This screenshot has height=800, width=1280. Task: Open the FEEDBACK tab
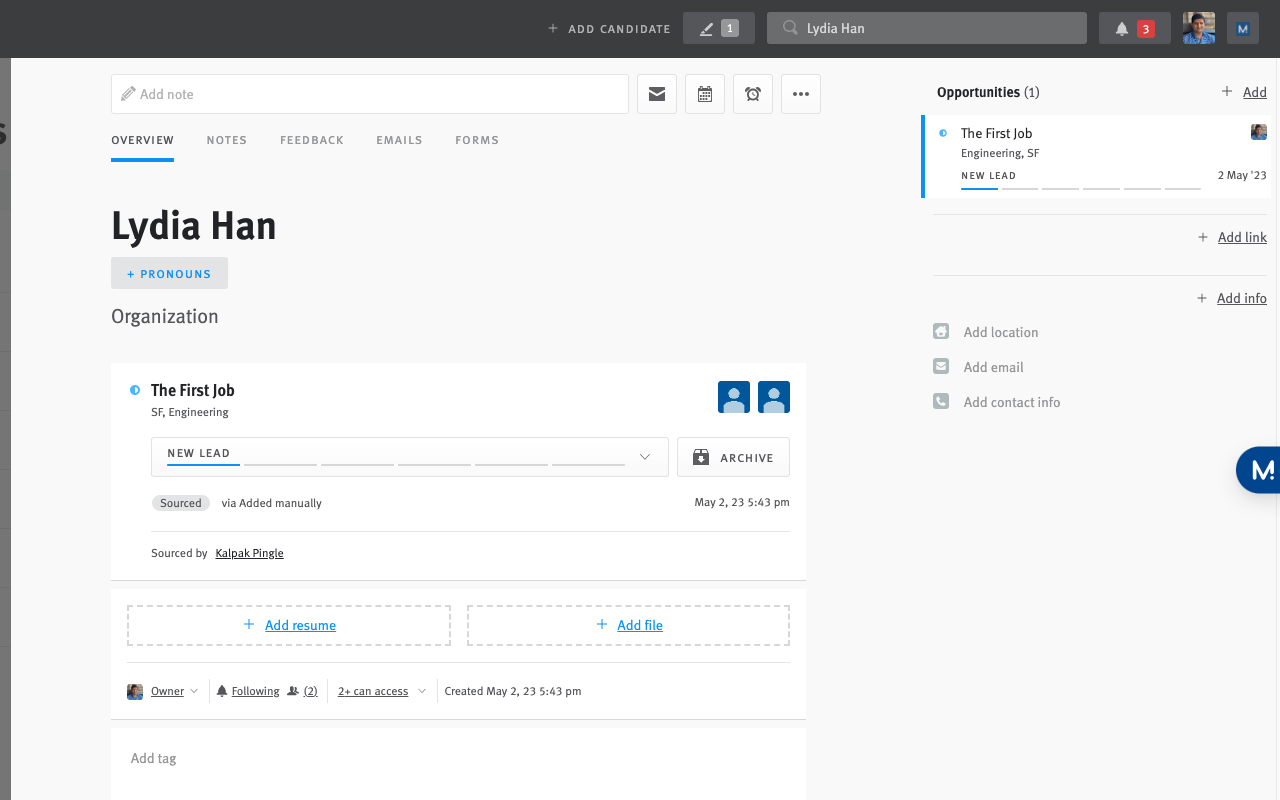[x=311, y=140]
